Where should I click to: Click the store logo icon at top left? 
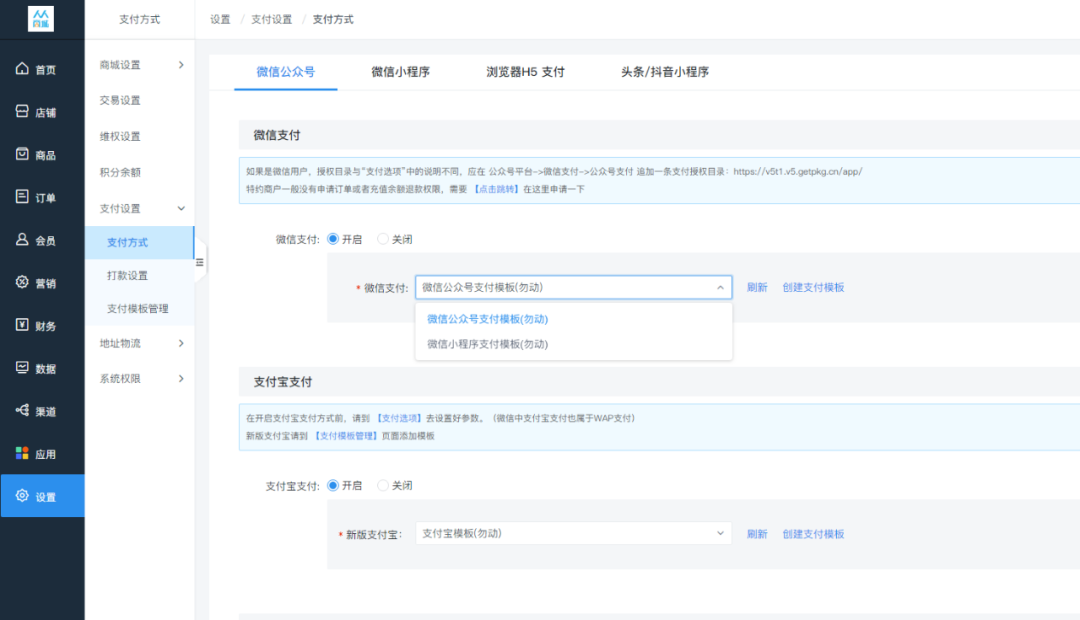click(x=41, y=19)
